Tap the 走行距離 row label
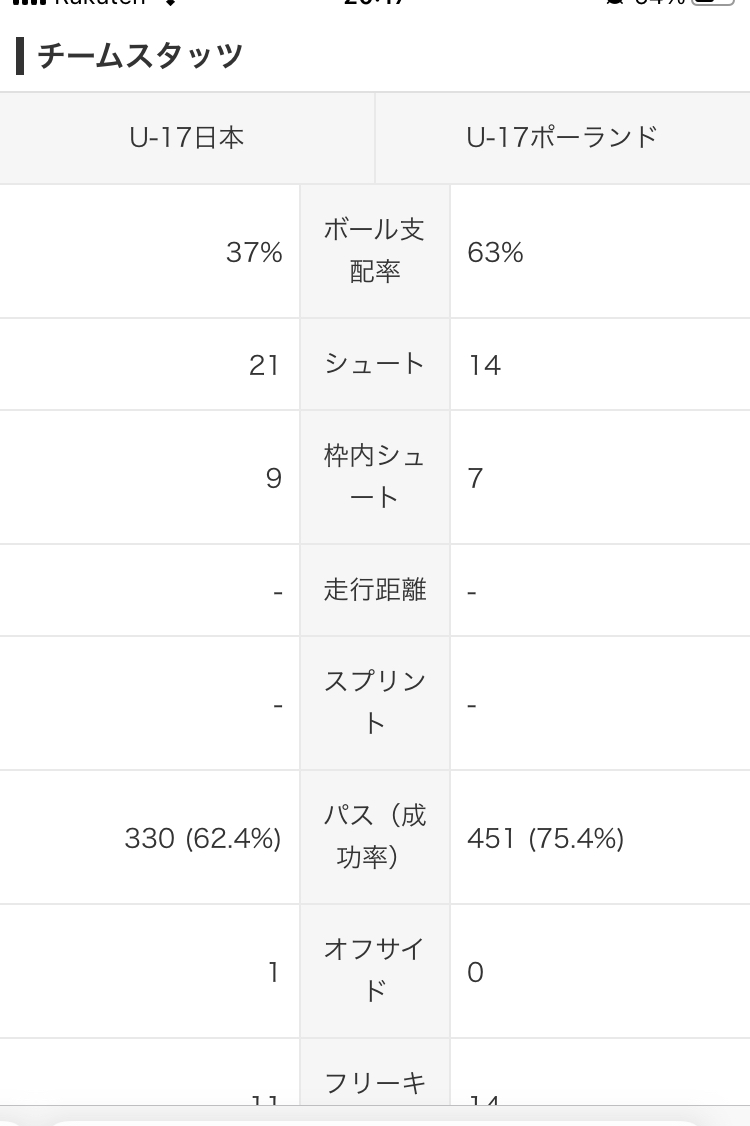This screenshot has height=1126, width=750. pos(374,590)
